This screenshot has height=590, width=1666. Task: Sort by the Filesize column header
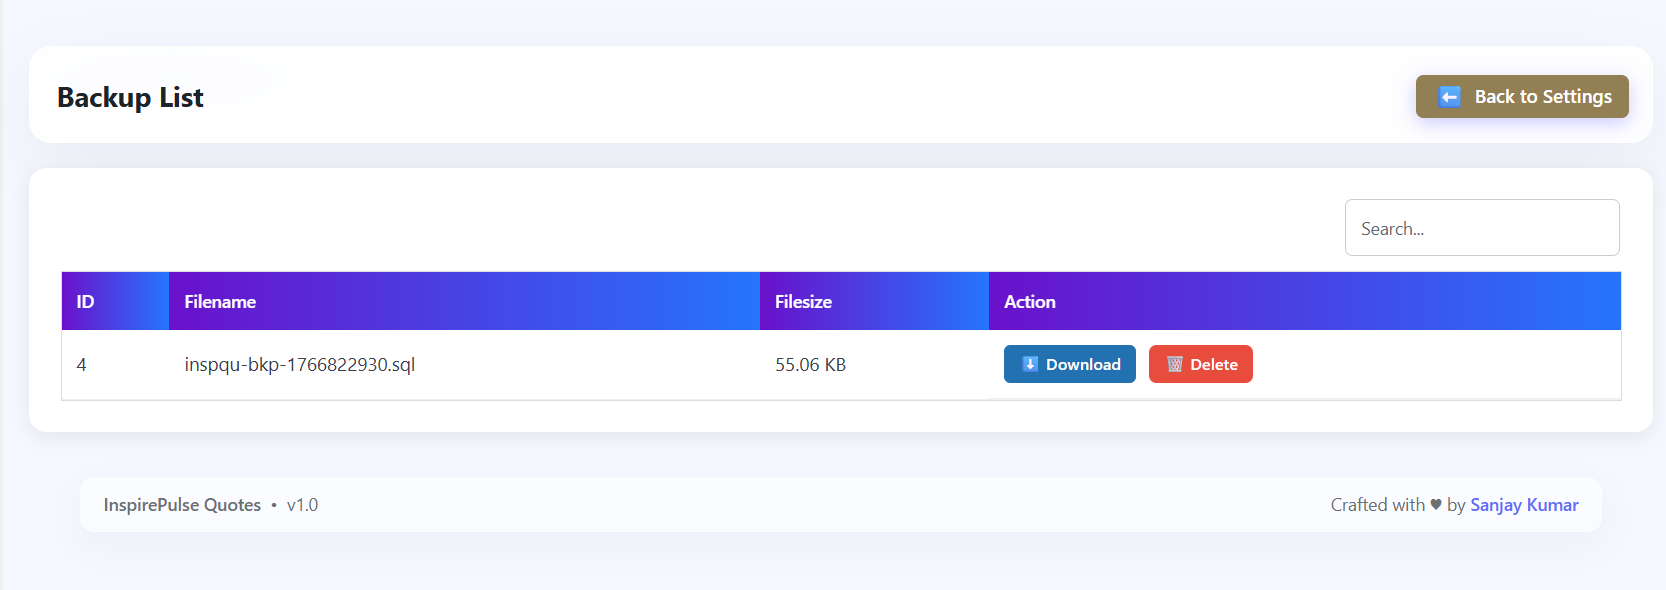click(874, 301)
